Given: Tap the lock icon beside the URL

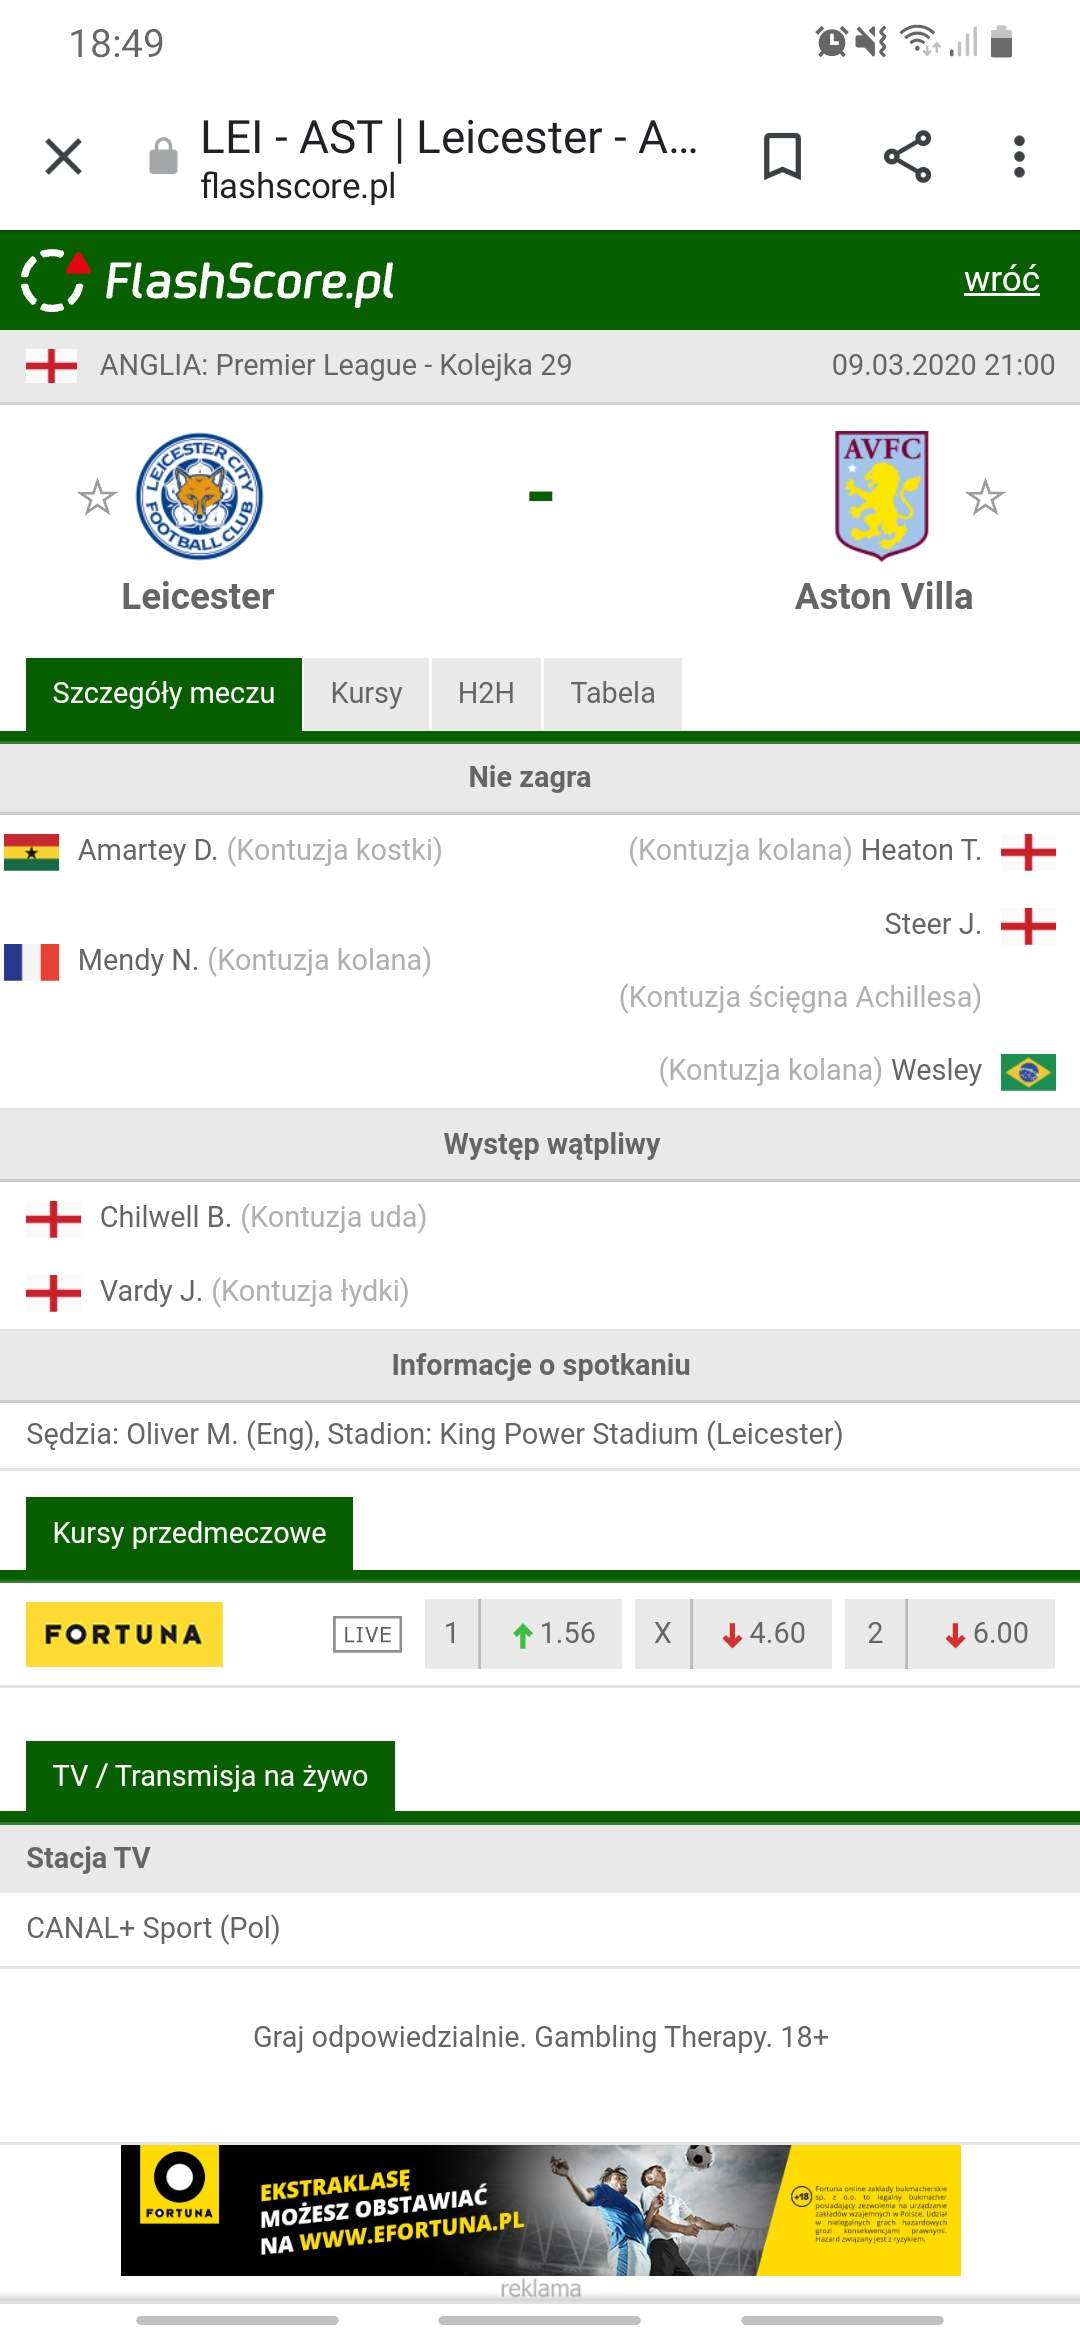Looking at the screenshot, I should point(163,157).
